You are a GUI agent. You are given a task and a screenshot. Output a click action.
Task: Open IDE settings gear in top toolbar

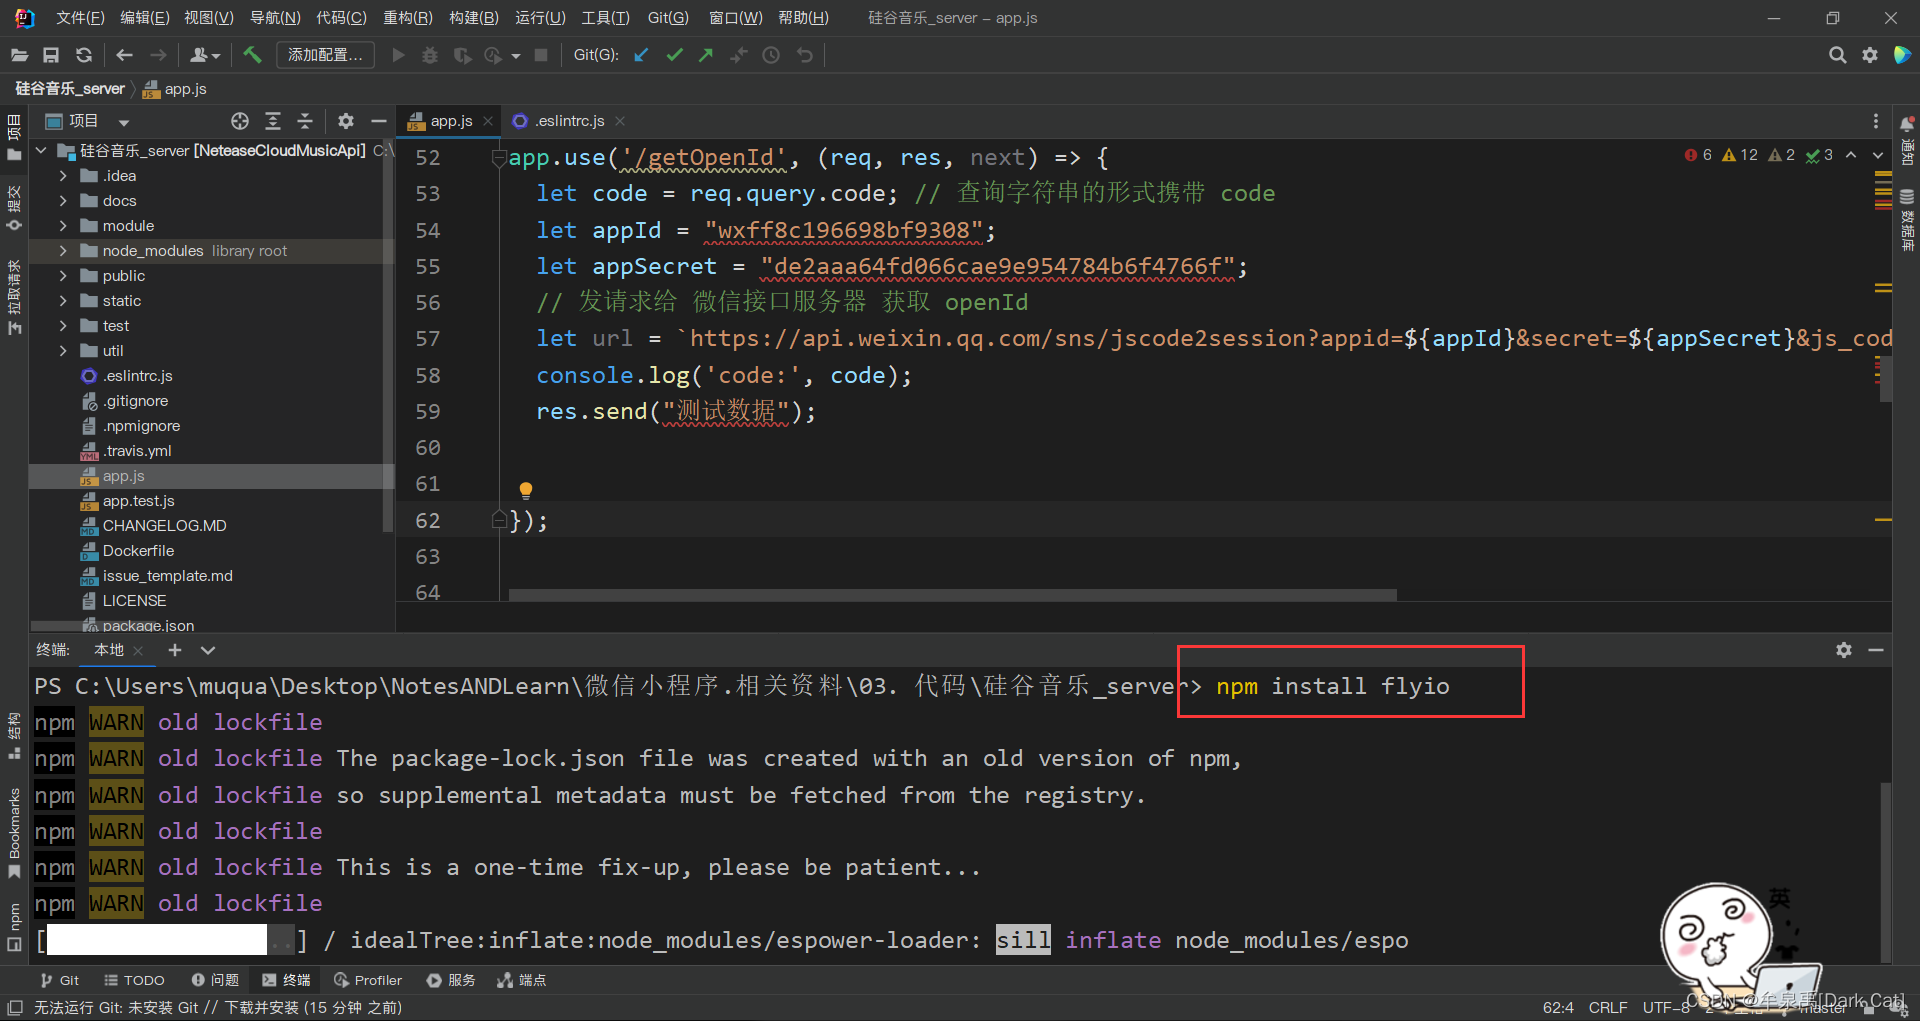point(1870,55)
